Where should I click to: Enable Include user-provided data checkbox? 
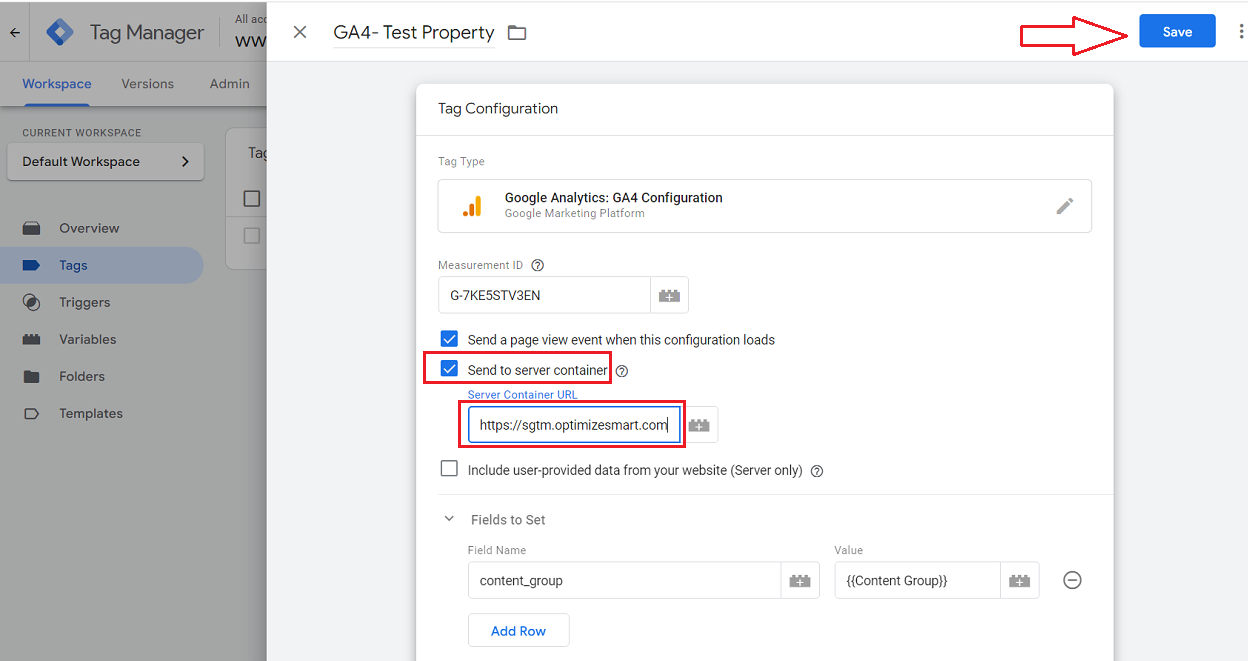450,469
